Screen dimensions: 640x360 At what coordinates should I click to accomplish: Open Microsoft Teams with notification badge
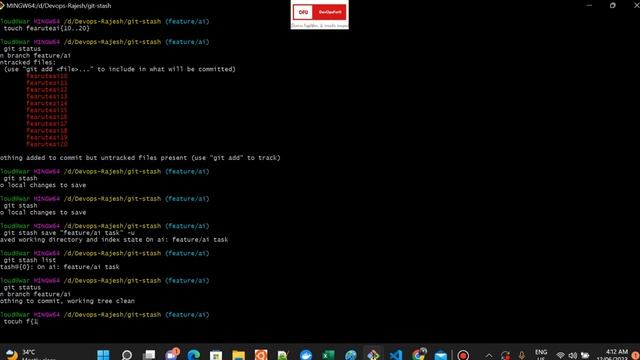tap(172, 354)
